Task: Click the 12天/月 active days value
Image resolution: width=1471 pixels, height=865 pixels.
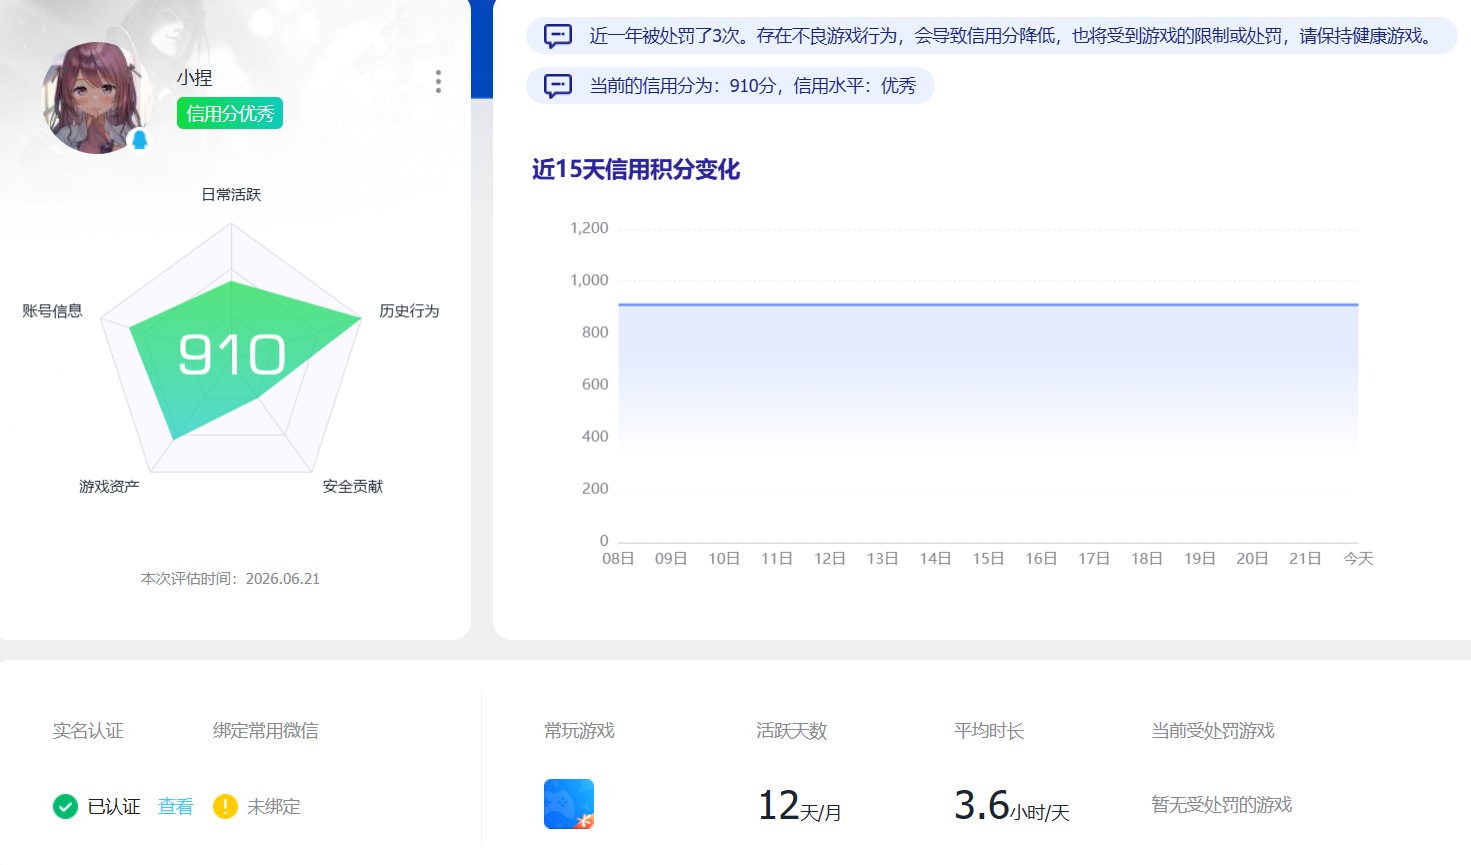Action: 799,806
